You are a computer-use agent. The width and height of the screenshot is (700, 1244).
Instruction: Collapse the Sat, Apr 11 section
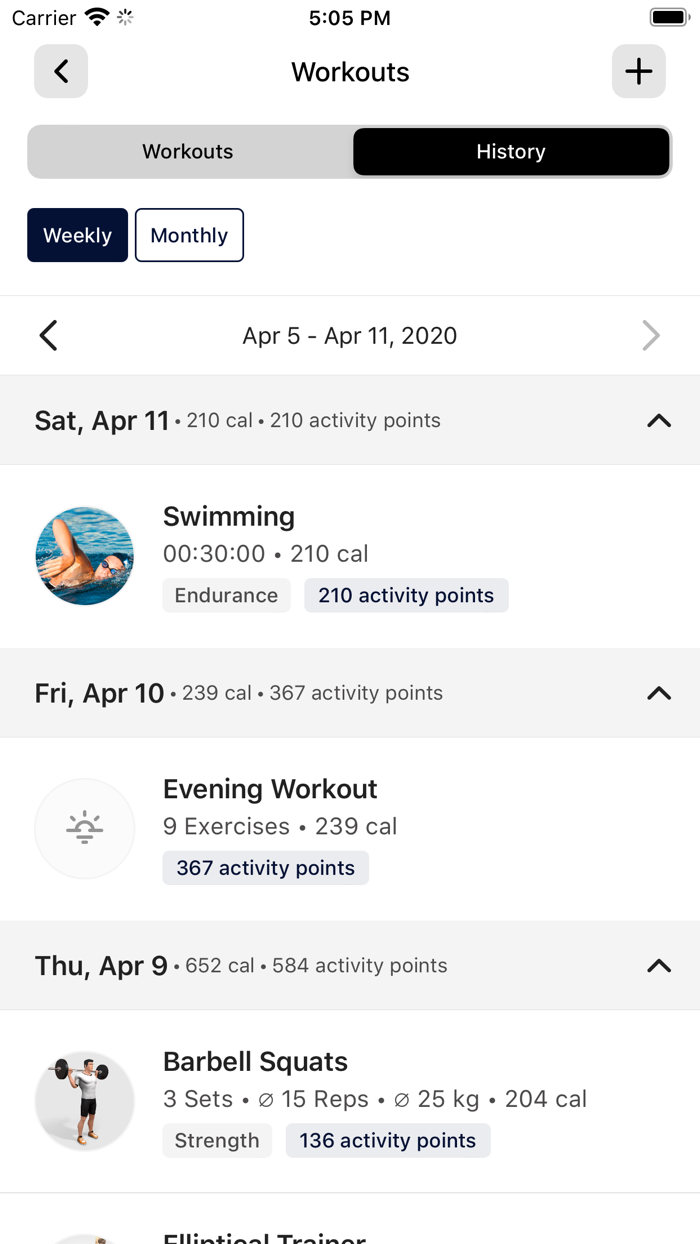(x=658, y=420)
